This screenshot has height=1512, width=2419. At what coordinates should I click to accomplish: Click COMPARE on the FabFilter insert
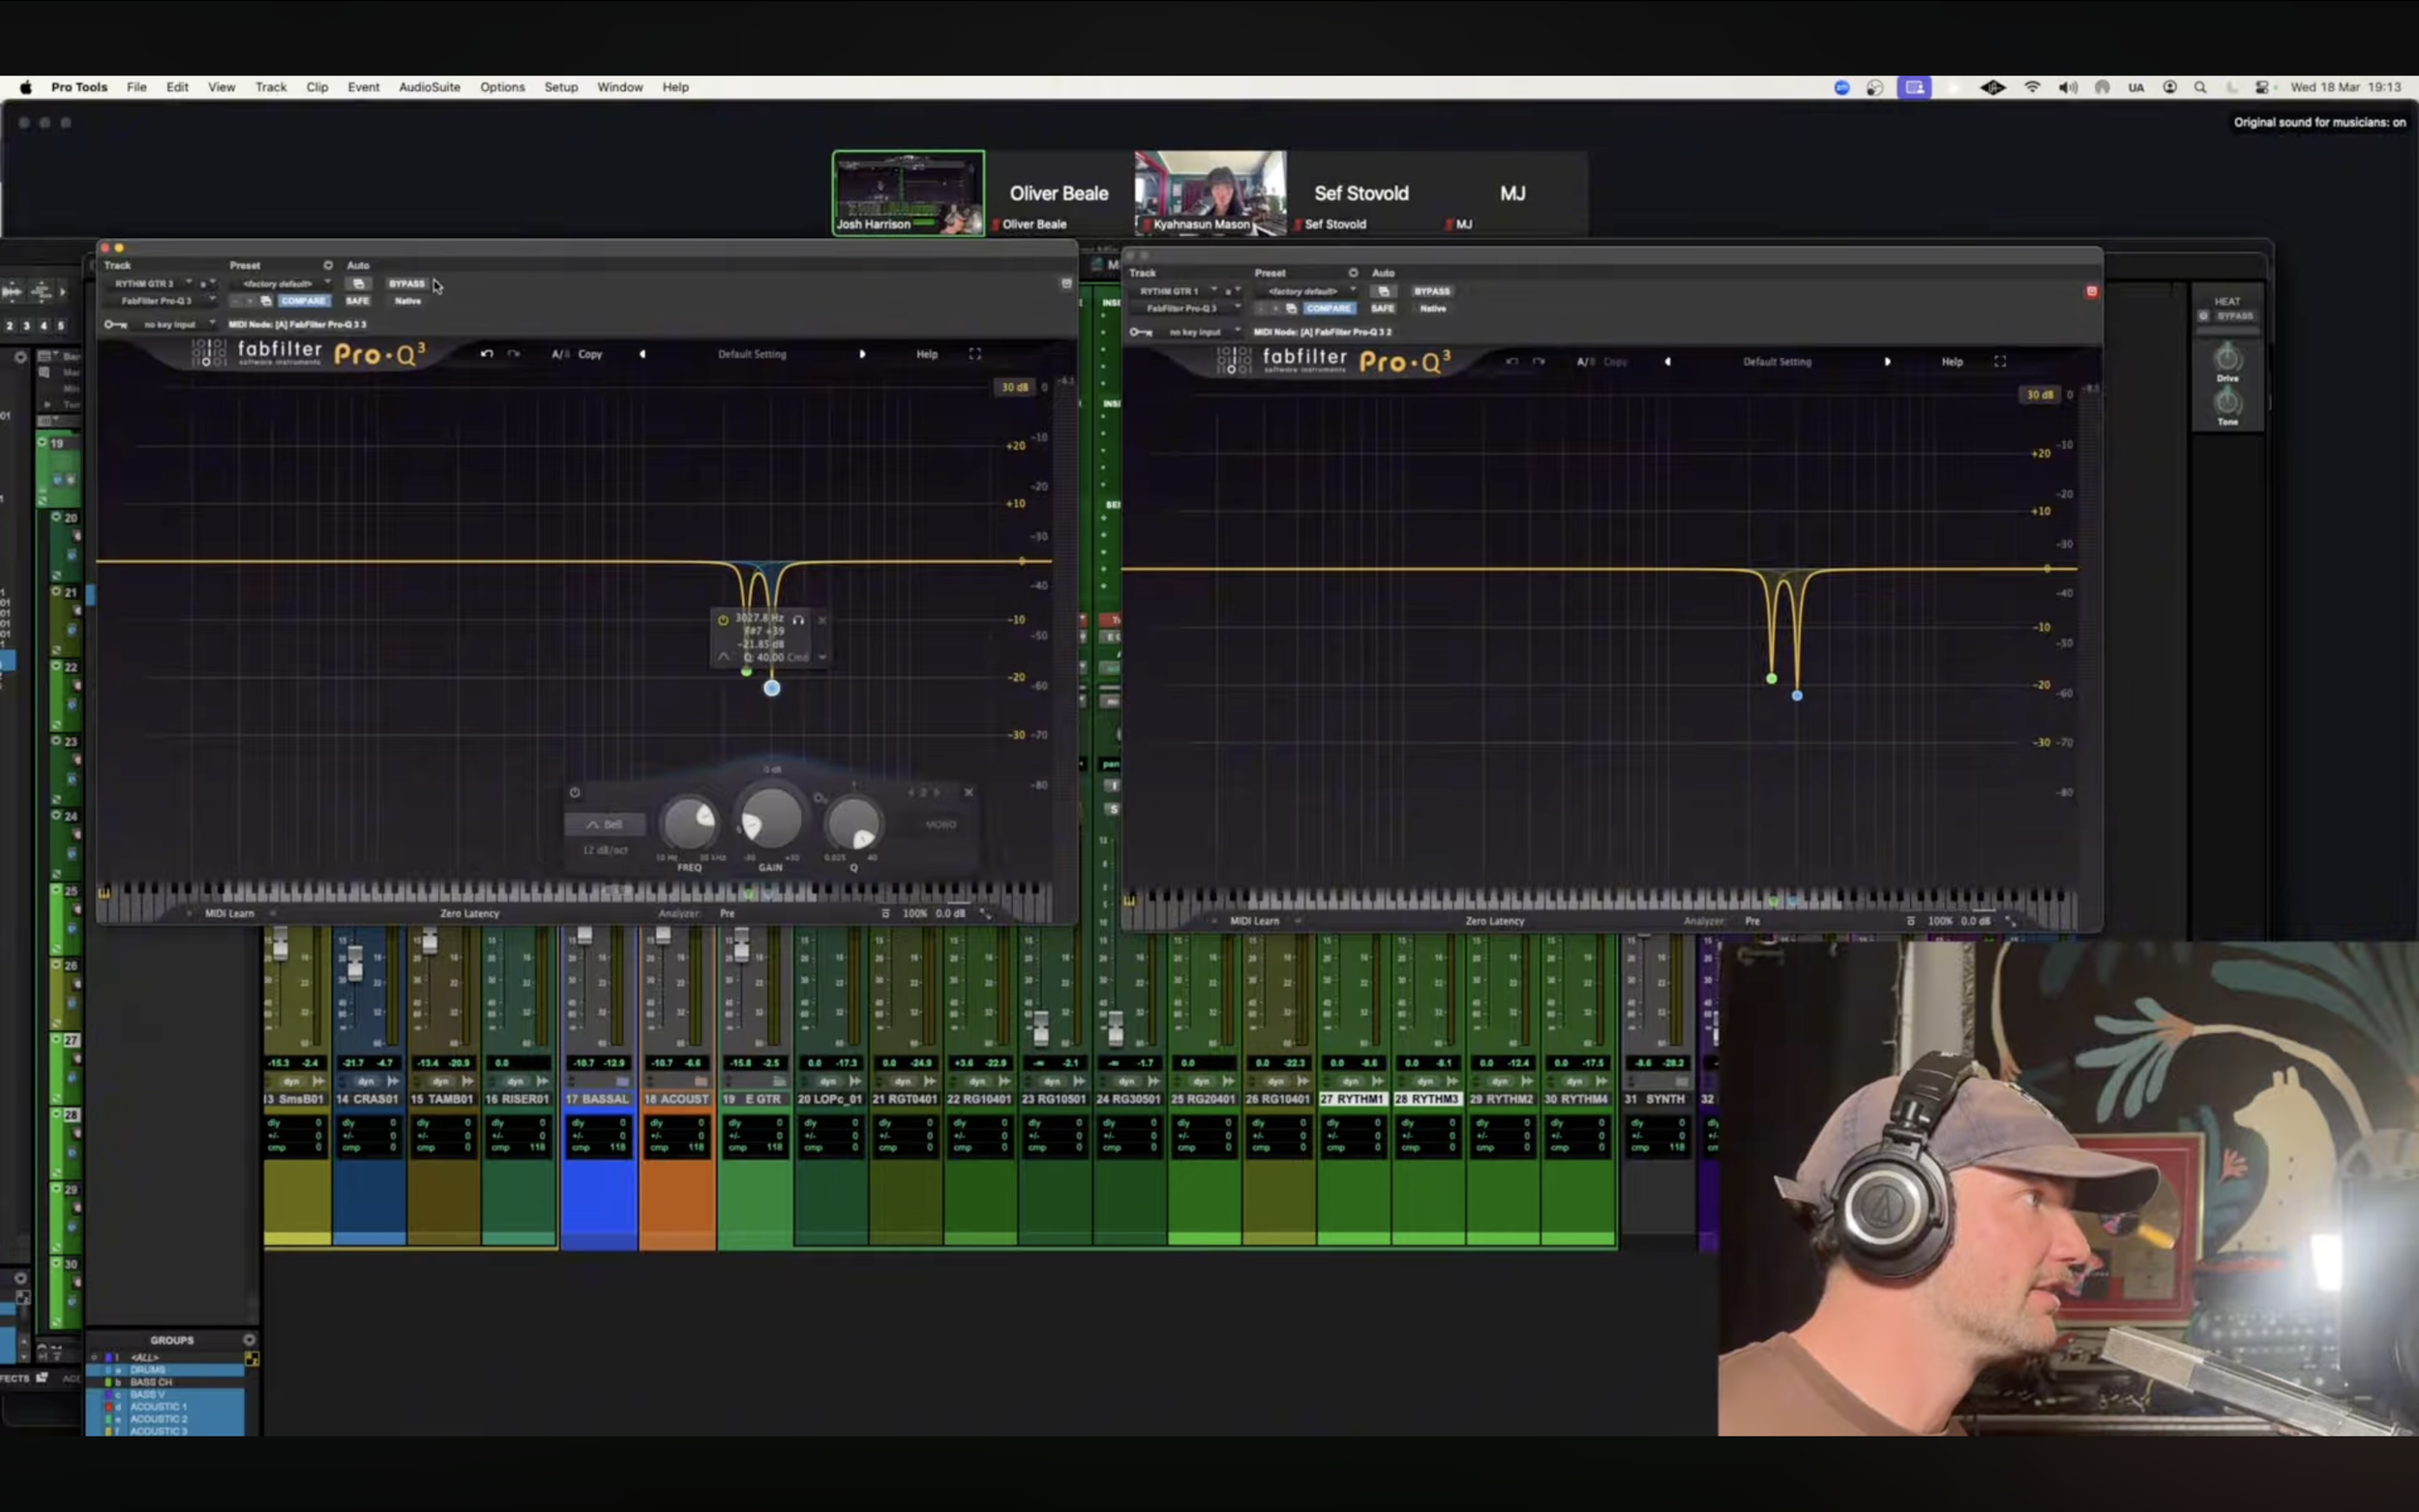[x=303, y=300]
